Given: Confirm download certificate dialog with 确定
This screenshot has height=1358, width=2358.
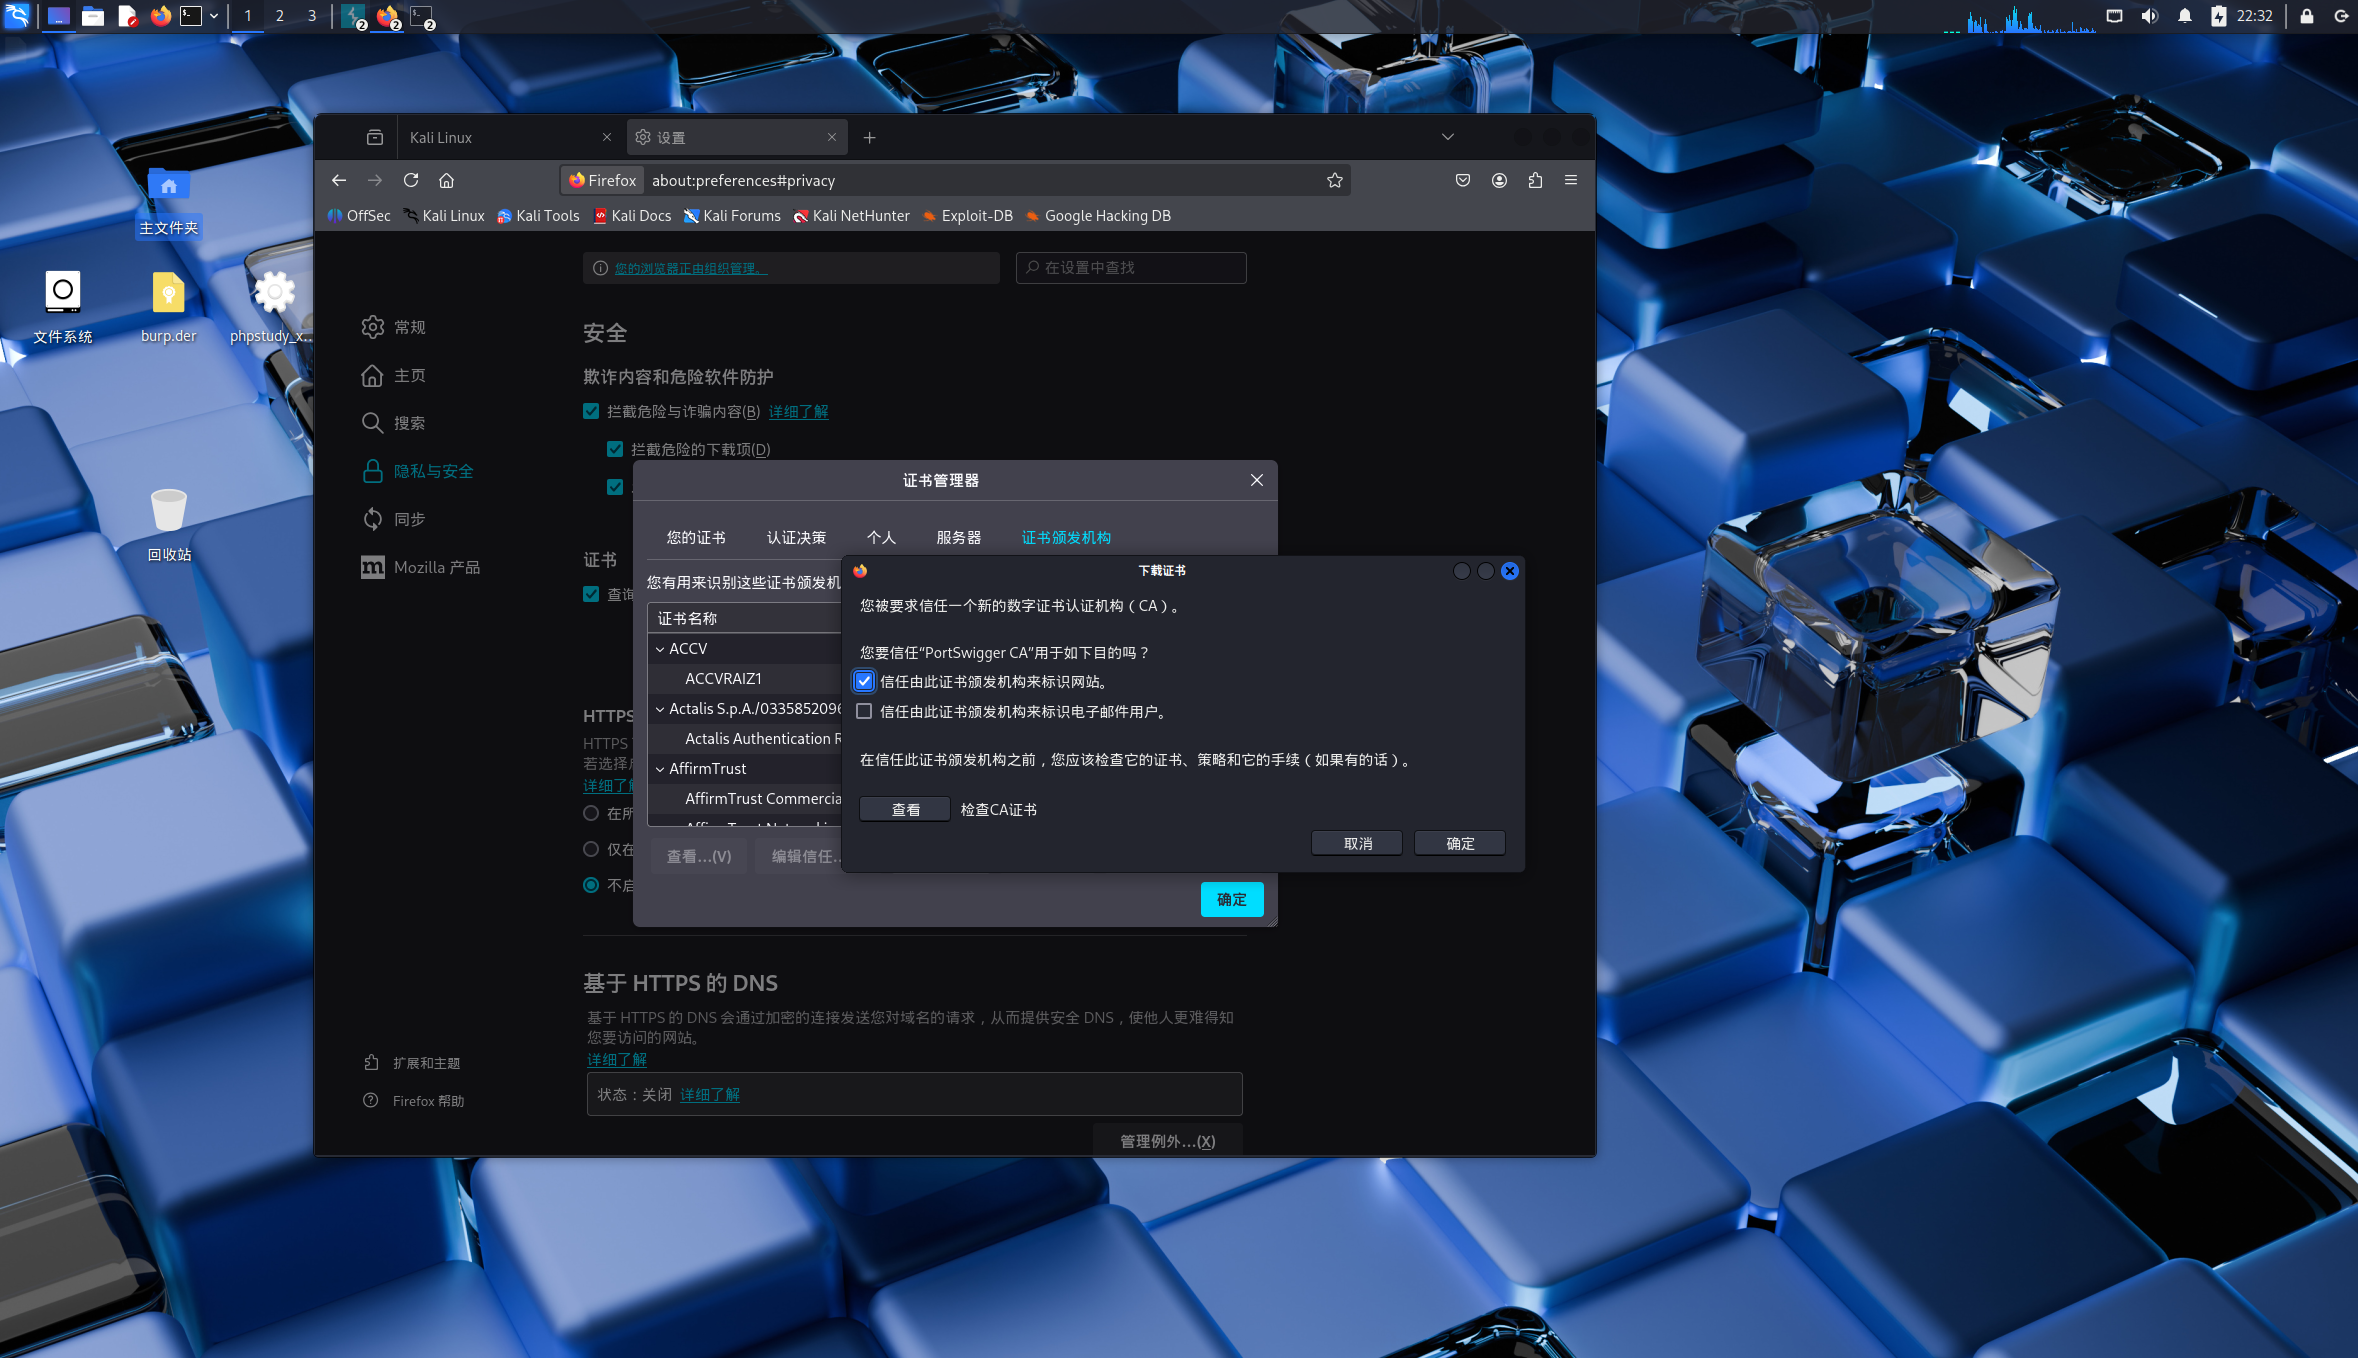Looking at the screenshot, I should (x=1459, y=844).
